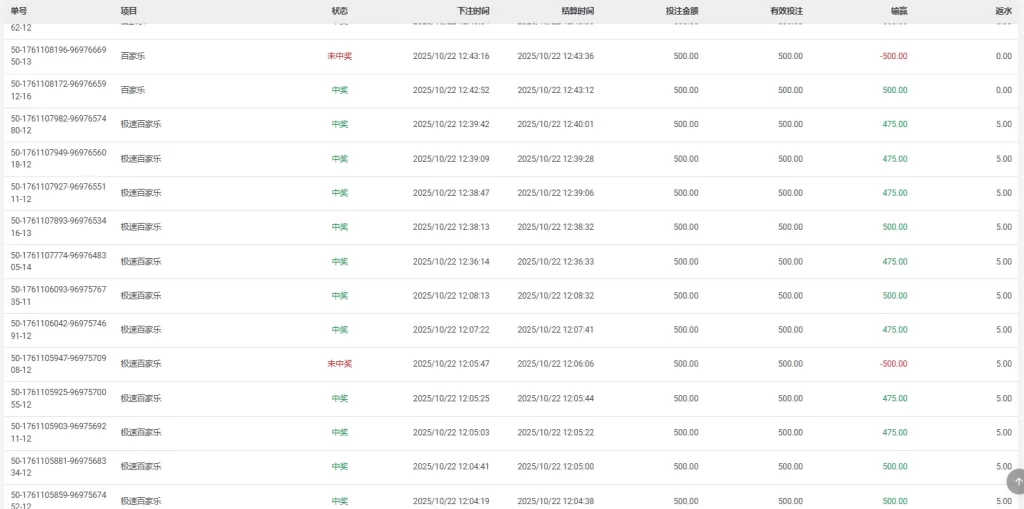Click settlement time 2025/10/22 12:08:32
The height and width of the screenshot is (509, 1024).
tap(555, 296)
